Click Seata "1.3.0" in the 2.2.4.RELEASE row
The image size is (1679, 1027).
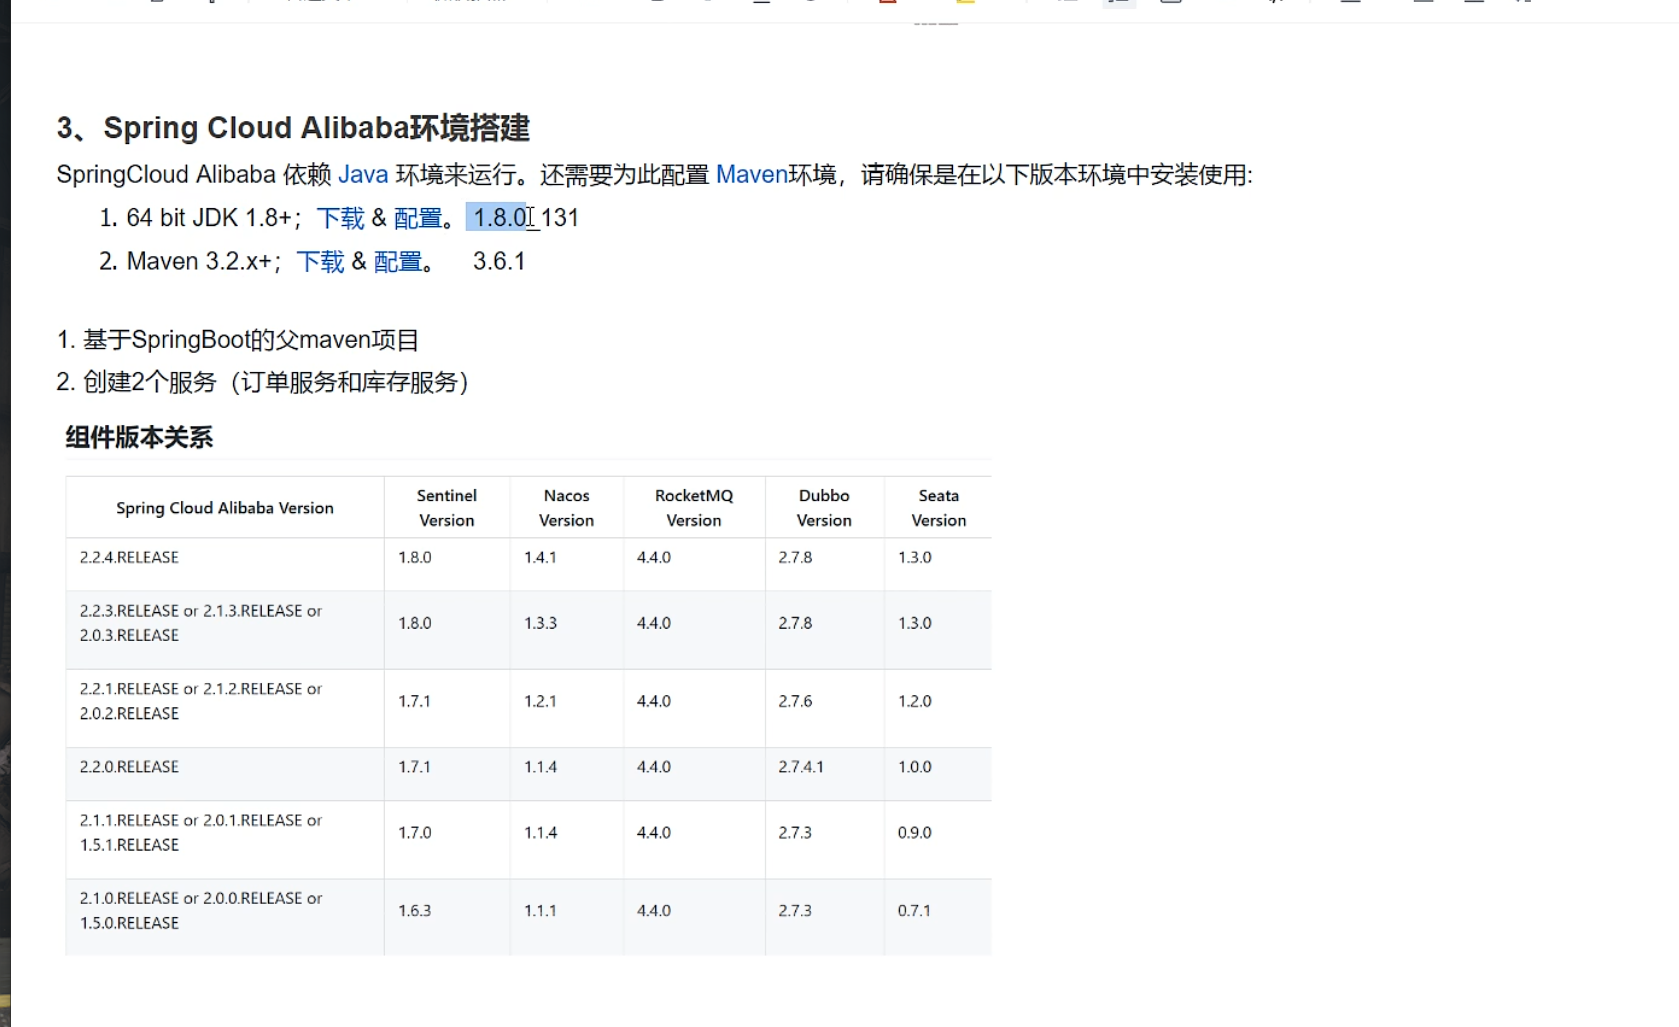(x=915, y=557)
